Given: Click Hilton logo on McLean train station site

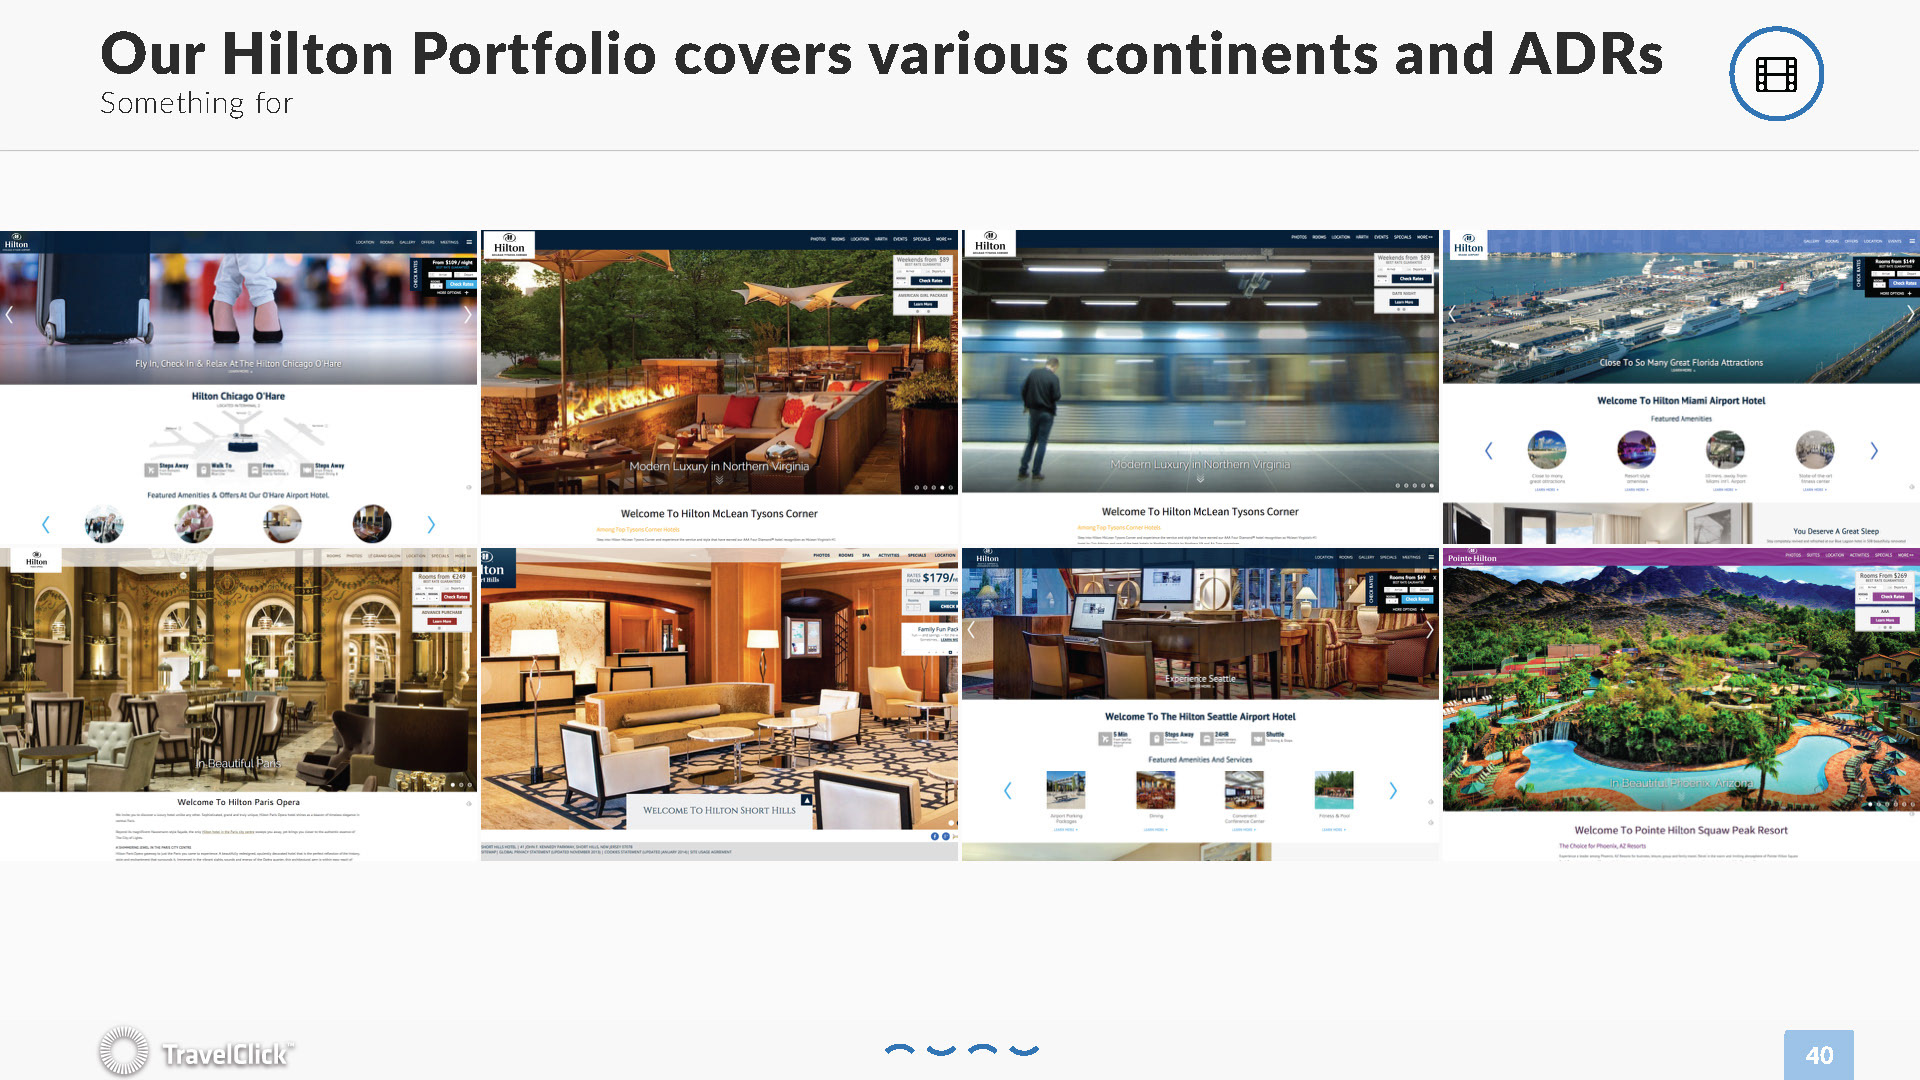Looking at the screenshot, I should (x=990, y=244).
